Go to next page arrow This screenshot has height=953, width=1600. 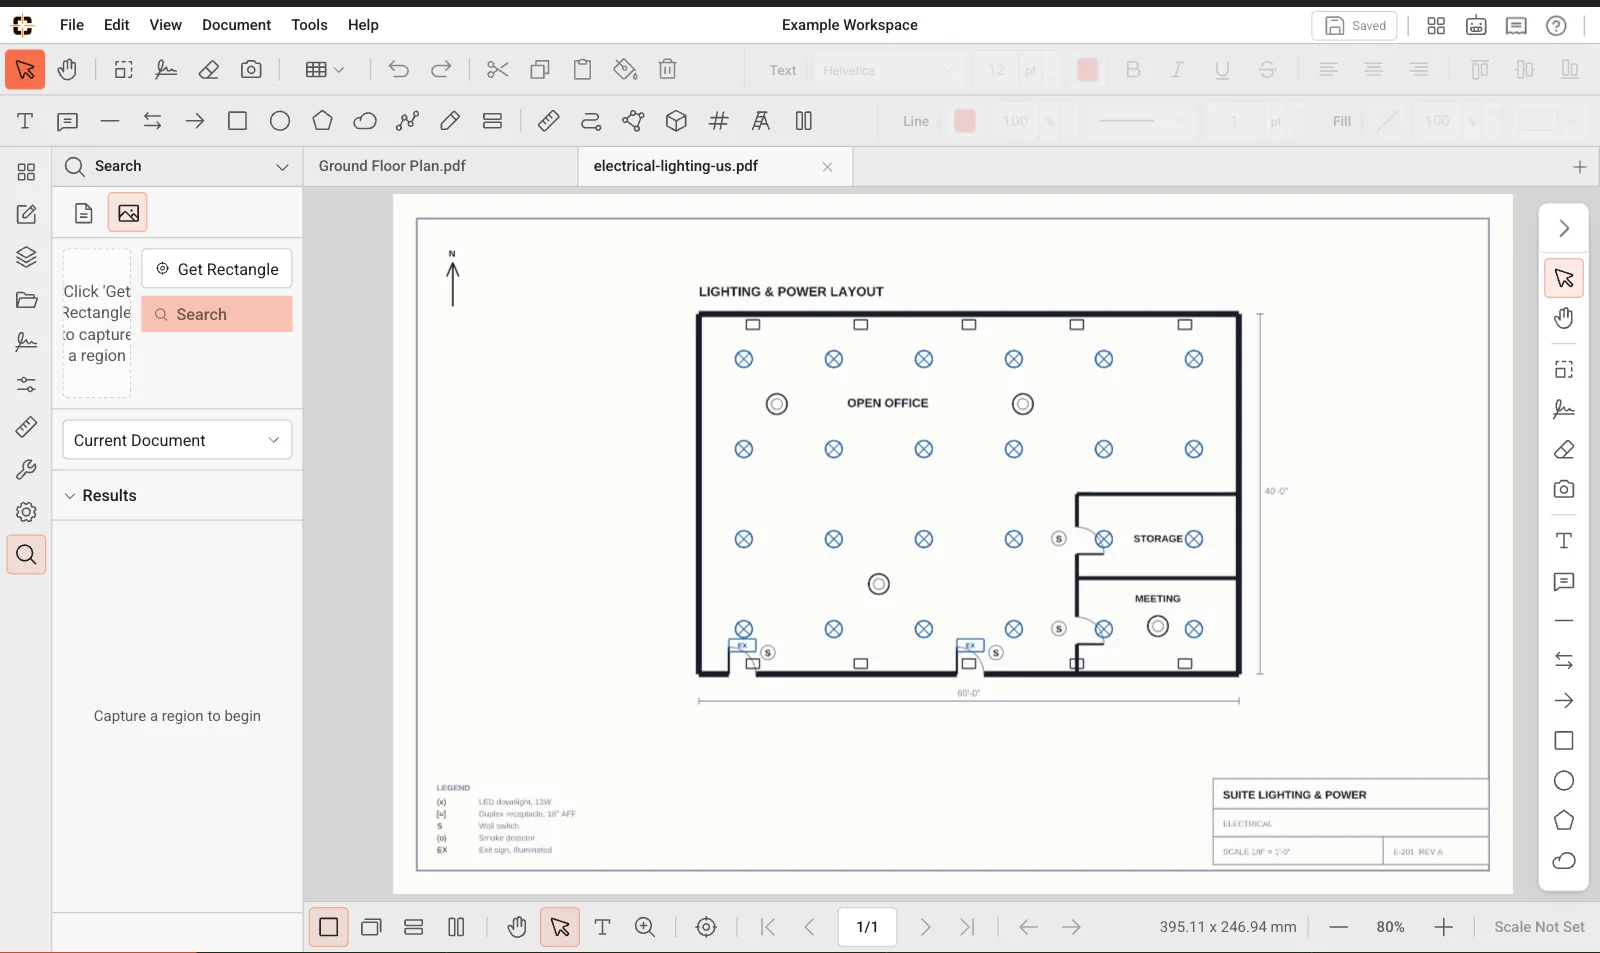click(x=925, y=927)
